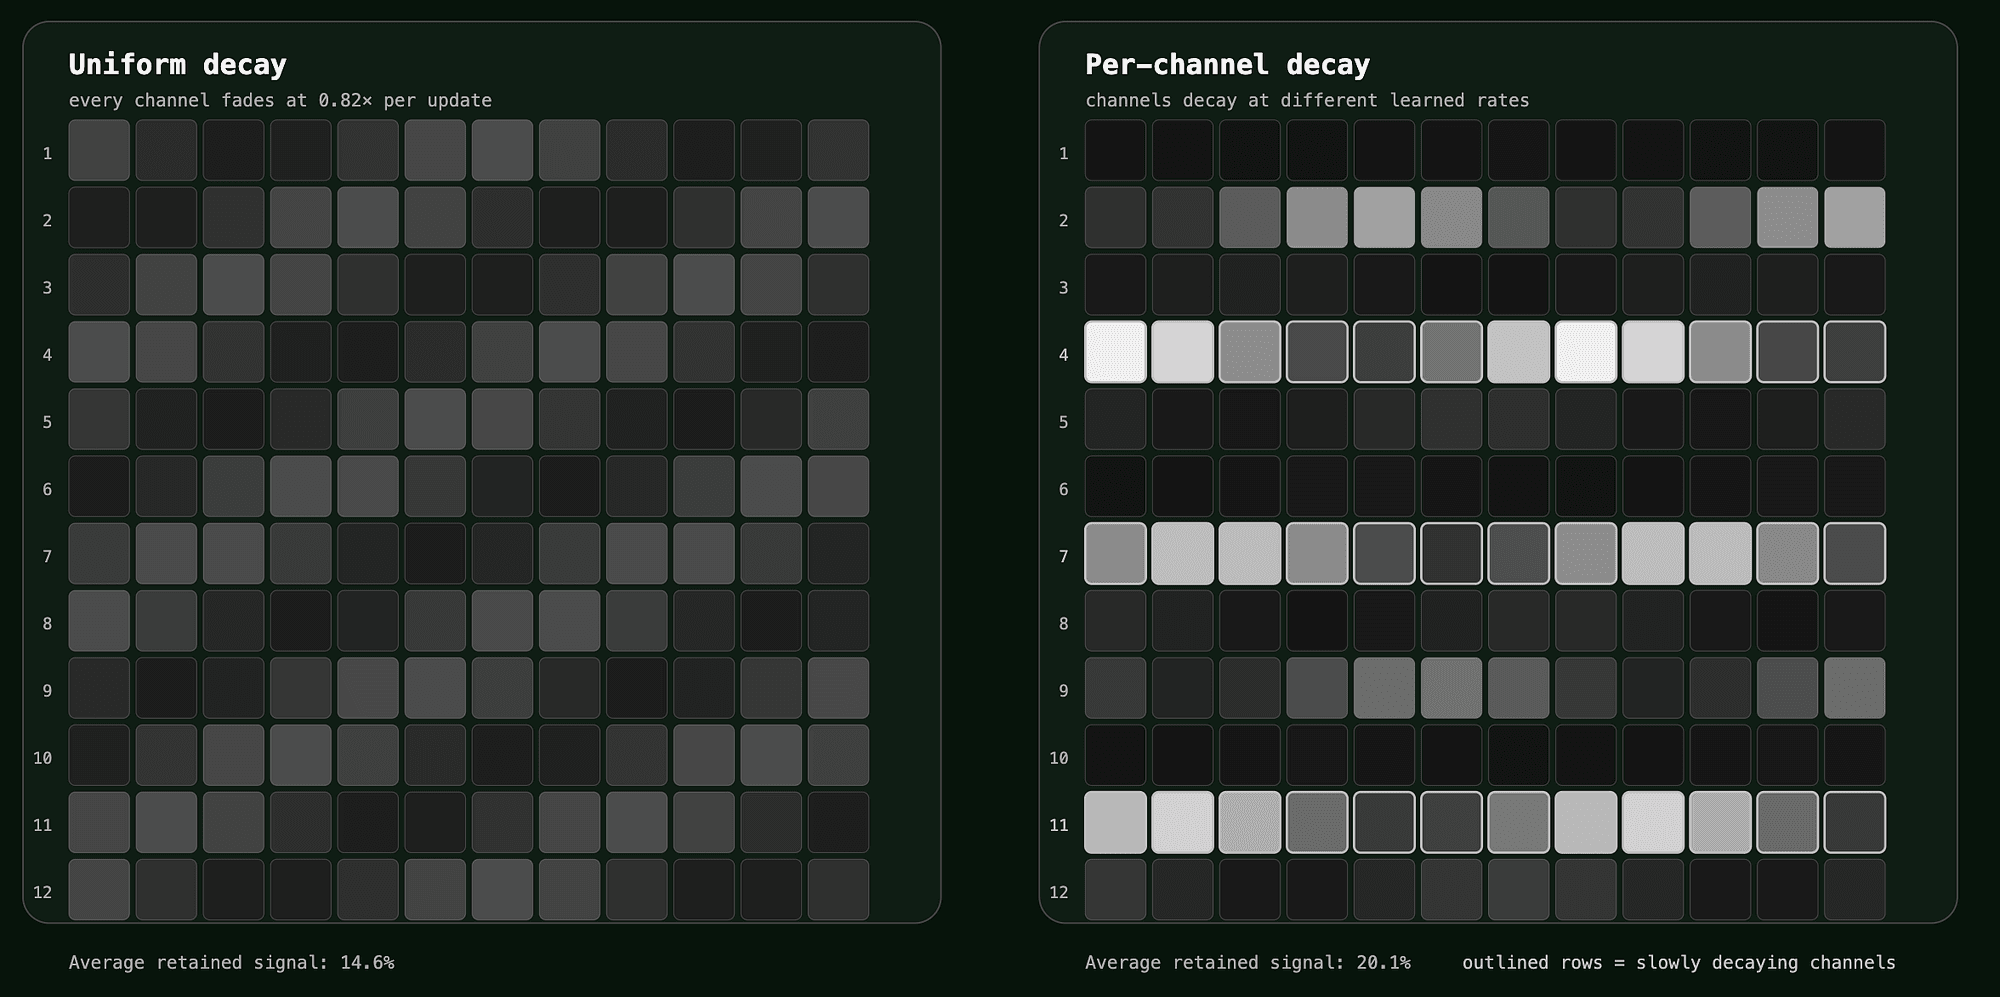This screenshot has height=997, width=2000.
Task: Click the 'Uniform decay' heading
Action: pyautogui.click(x=177, y=65)
